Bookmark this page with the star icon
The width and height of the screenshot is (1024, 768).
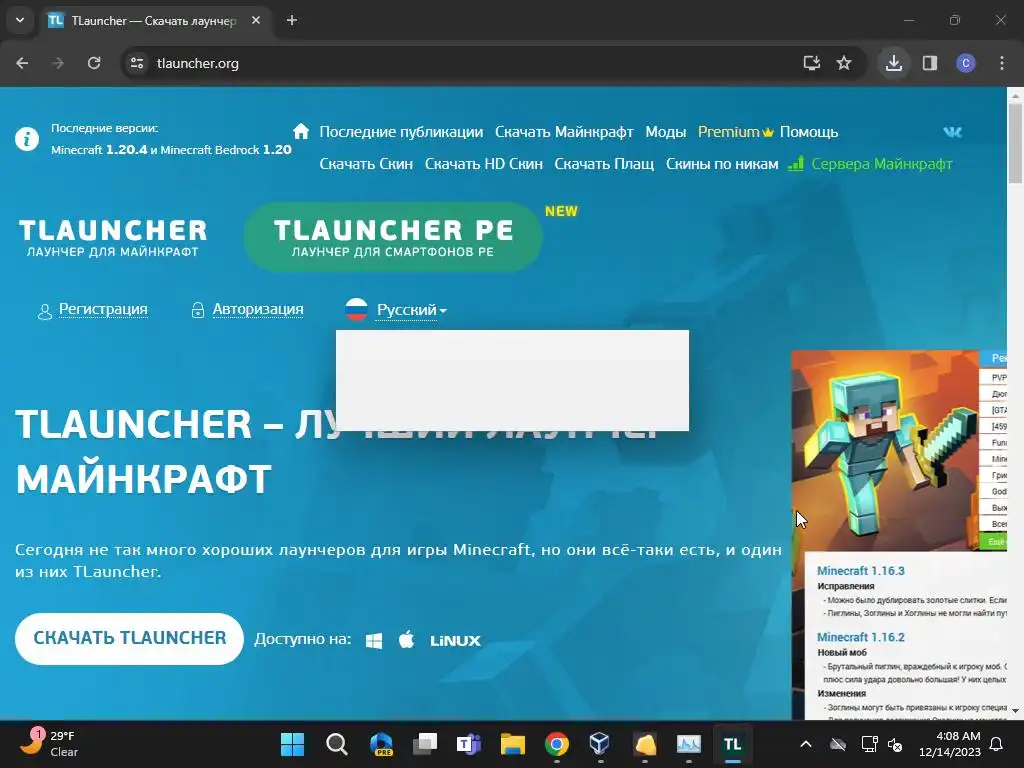(844, 63)
